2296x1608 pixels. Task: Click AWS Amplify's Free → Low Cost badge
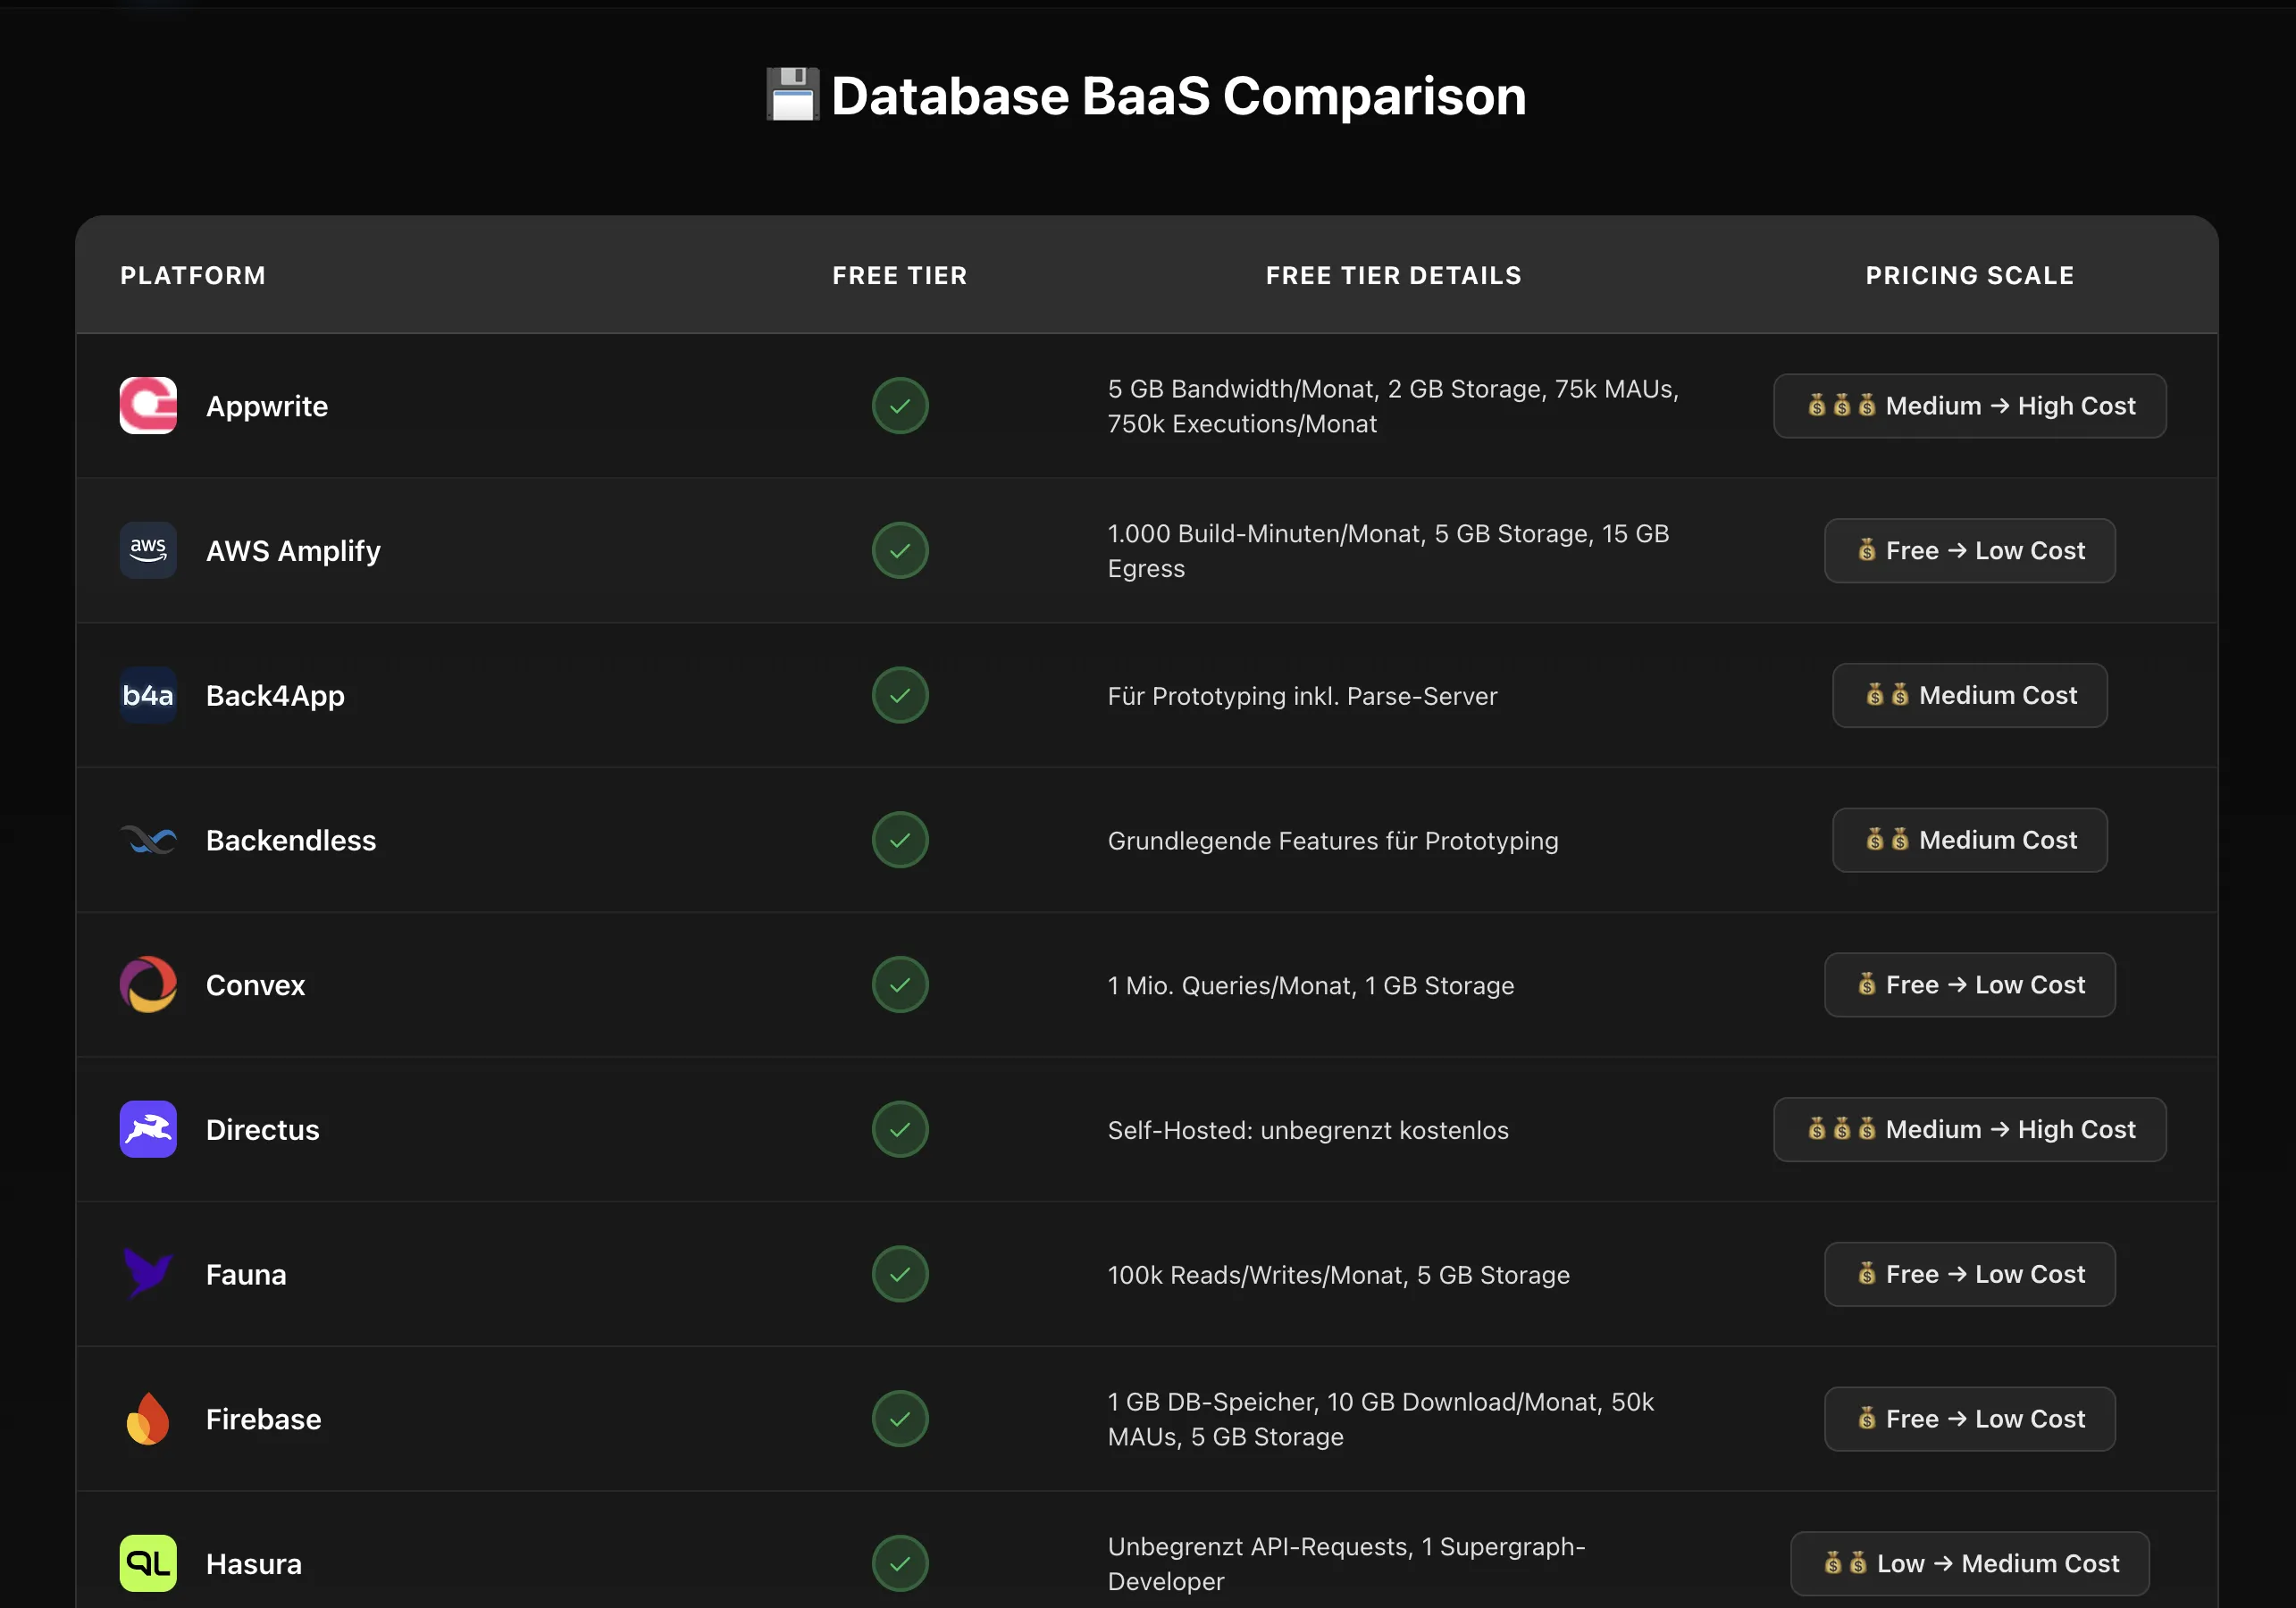tap(1969, 550)
